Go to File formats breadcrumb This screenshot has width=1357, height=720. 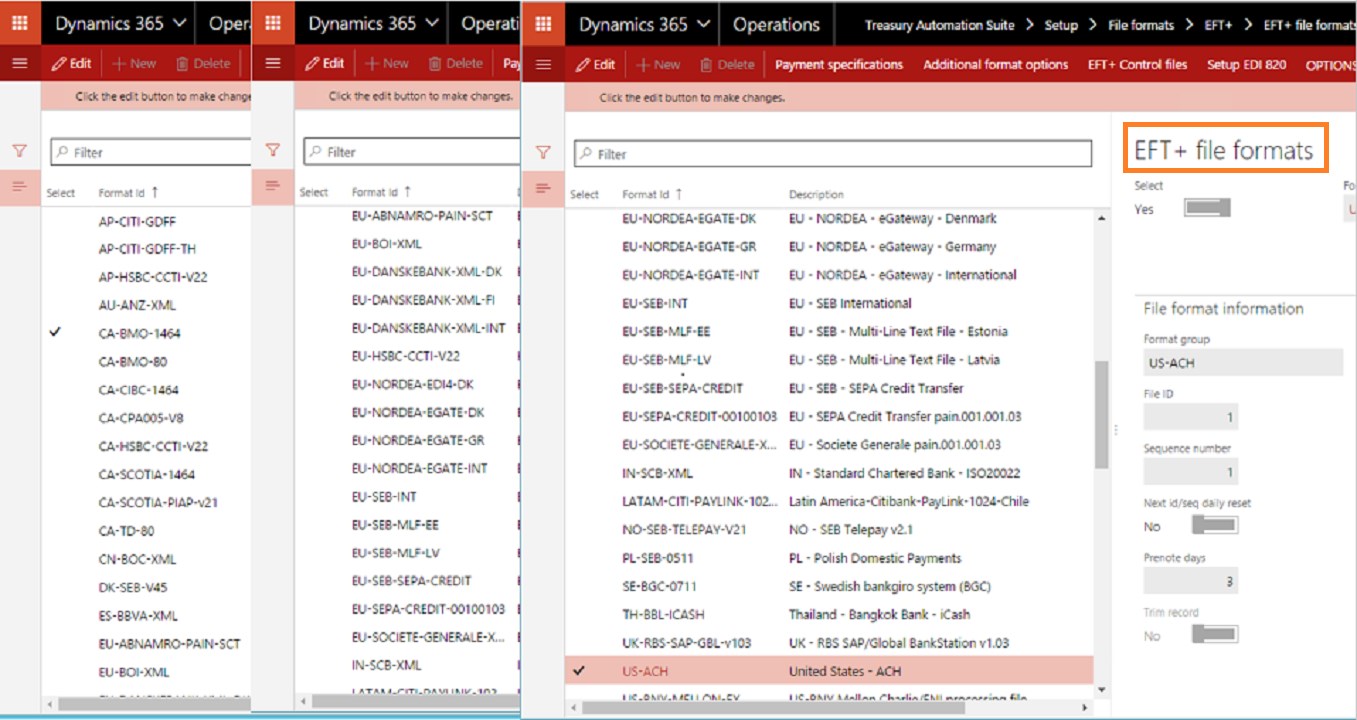point(1141,25)
